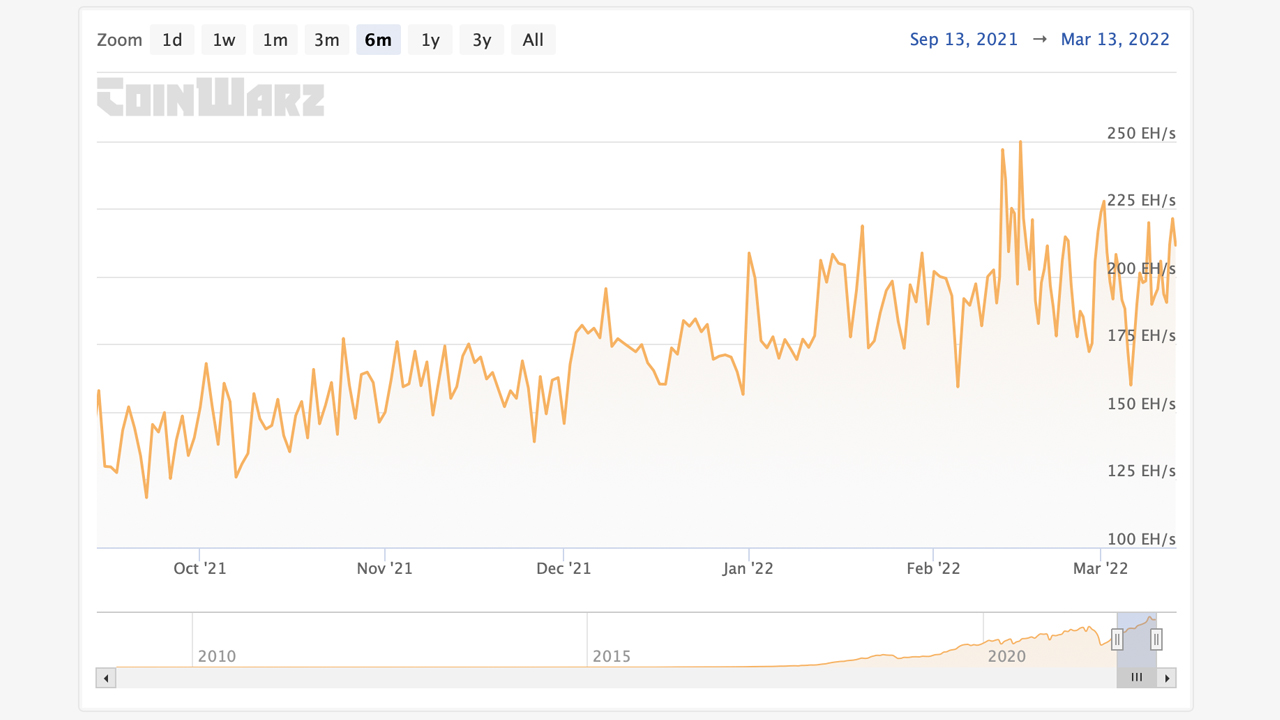Screen dimensions: 1280x720
Task: Click the navigator right scroll arrow
Action: pos(1167,678)
